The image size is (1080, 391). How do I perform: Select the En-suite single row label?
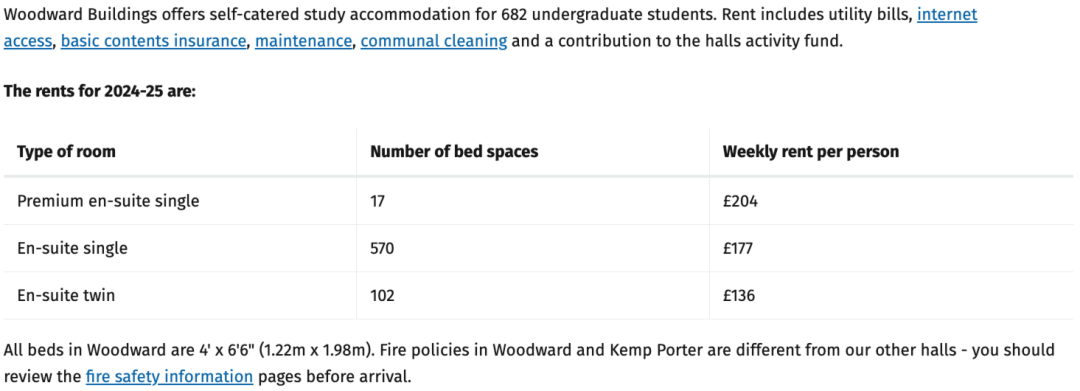72,248
